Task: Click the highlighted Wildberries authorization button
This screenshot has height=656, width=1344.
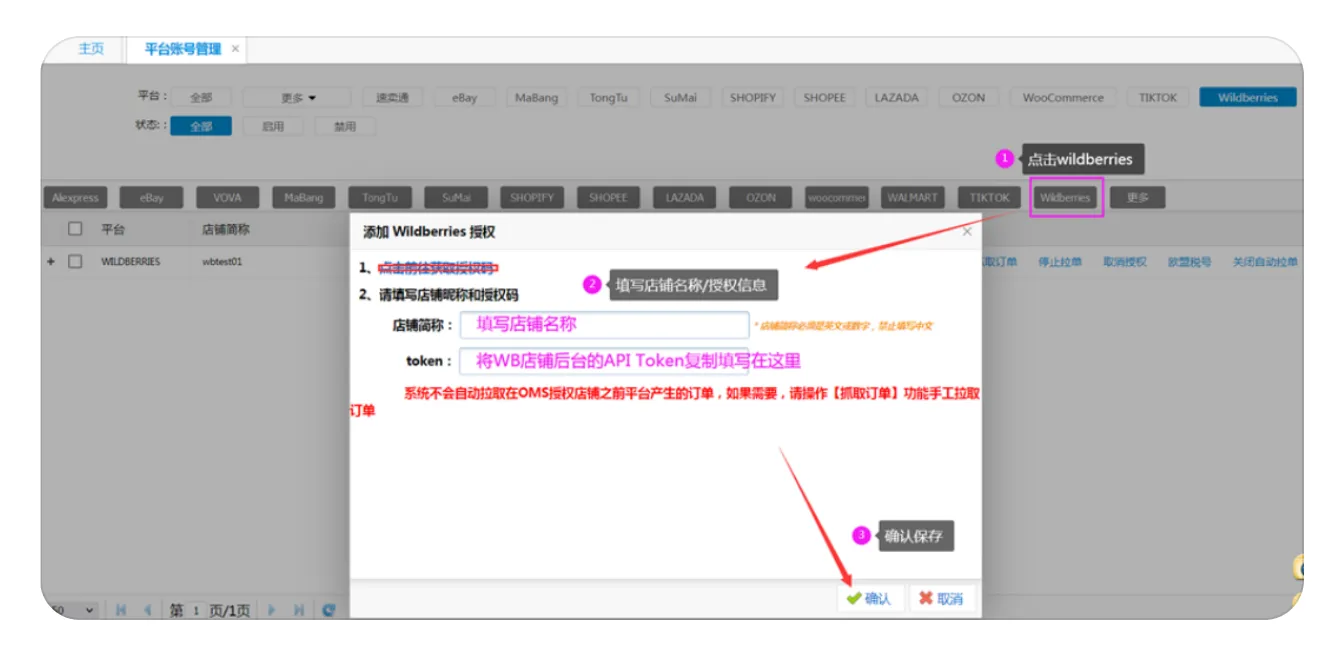Action: point(1065,198)
